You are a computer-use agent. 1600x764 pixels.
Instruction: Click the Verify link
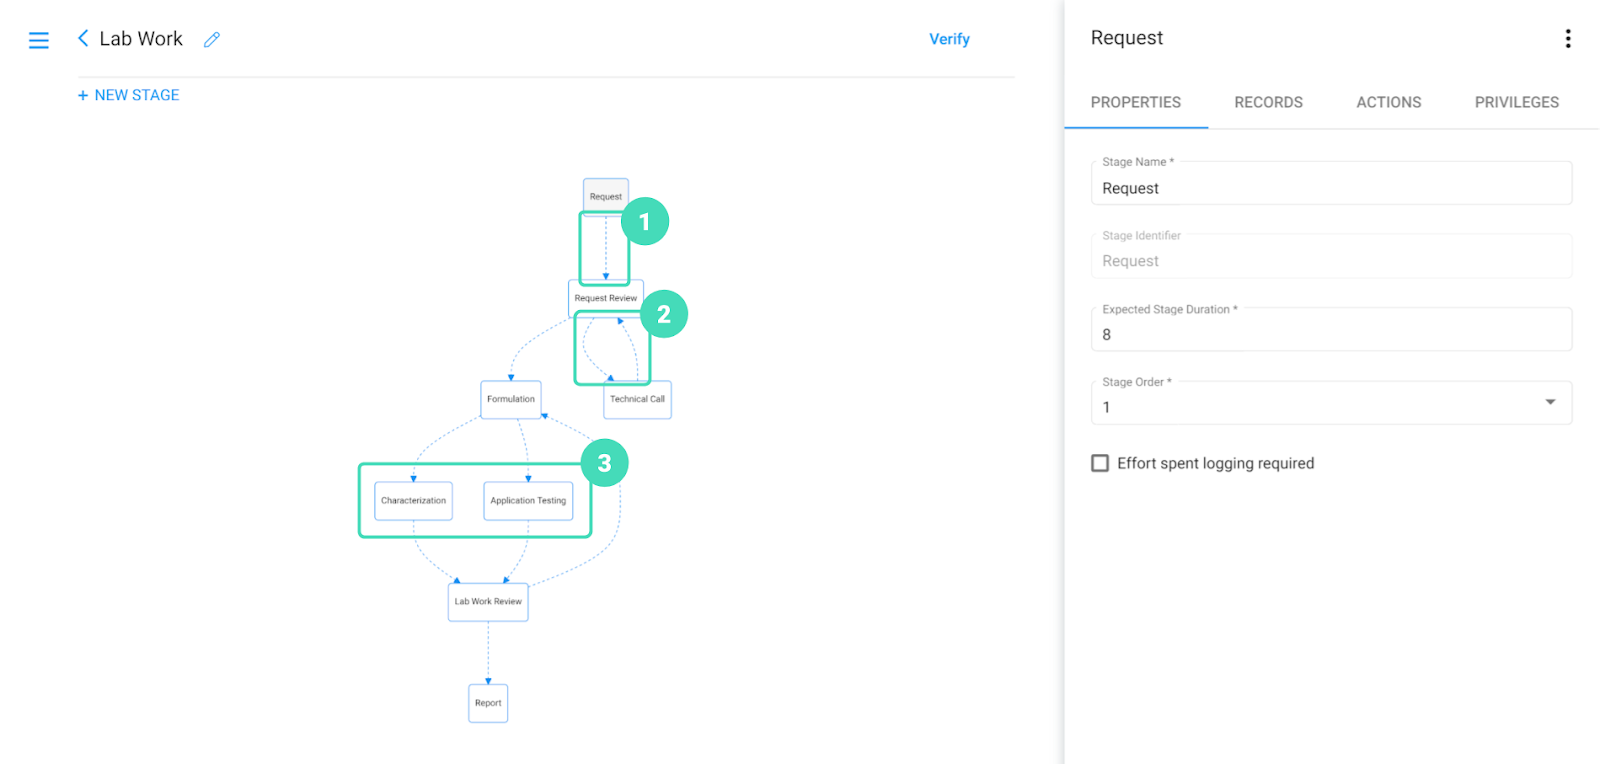coord(949,39)
